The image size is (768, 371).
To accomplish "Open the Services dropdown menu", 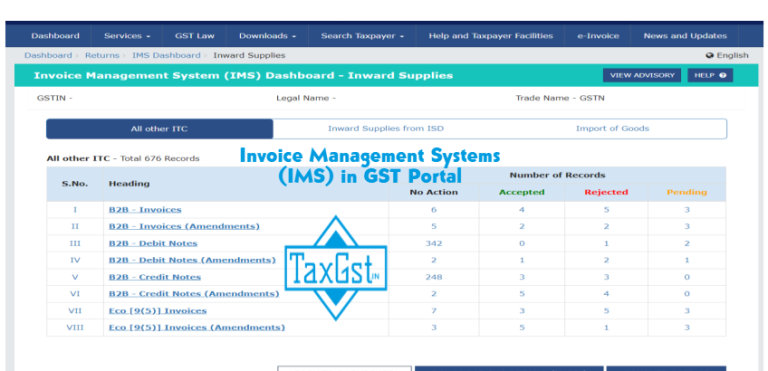I will (x=127, y=36).
